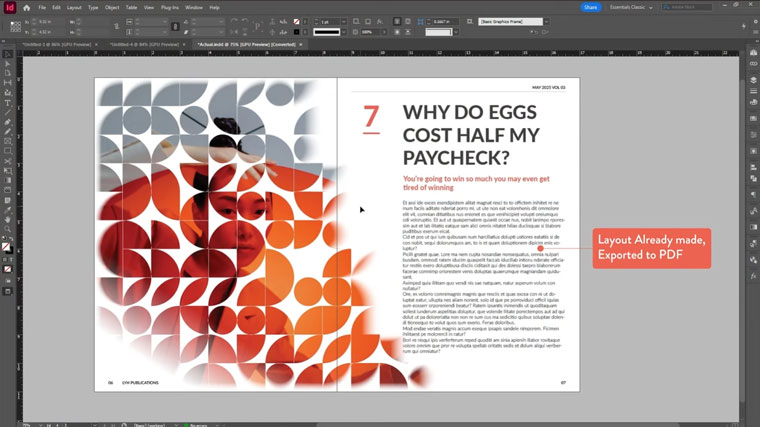Select the Scissors tool

pos(8,161)
